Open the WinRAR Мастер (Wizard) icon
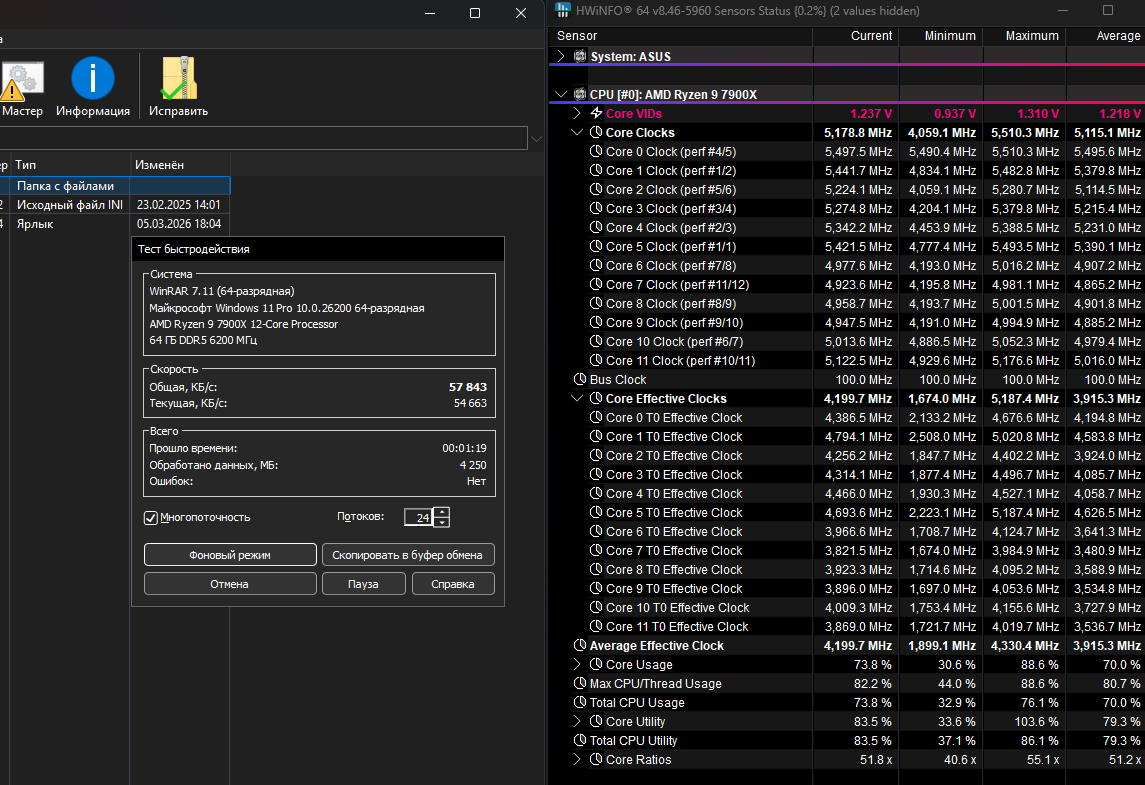Image resolution: width=1145 pixels, height=785 pixels. point(22,80)
